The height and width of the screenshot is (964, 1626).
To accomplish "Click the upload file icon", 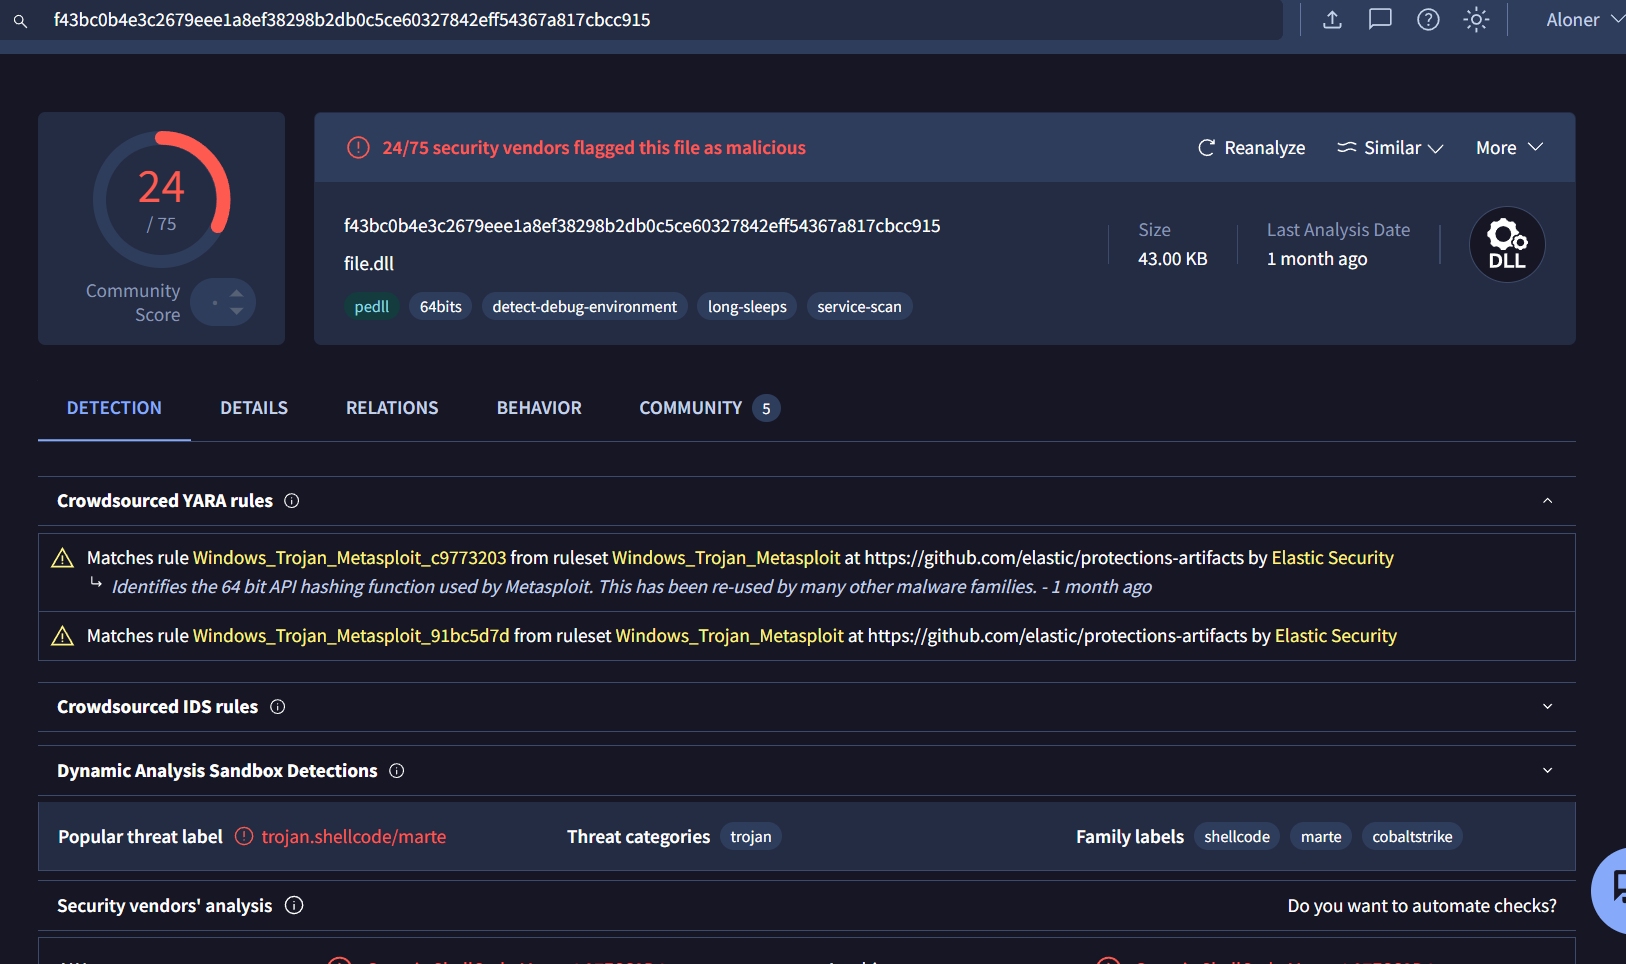I will [1332, 20].
